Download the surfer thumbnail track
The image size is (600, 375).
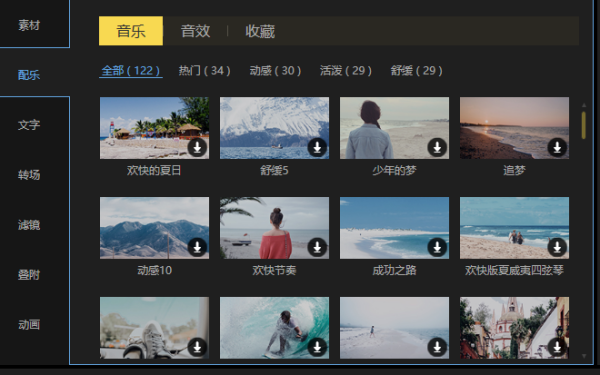coord(317,347)
